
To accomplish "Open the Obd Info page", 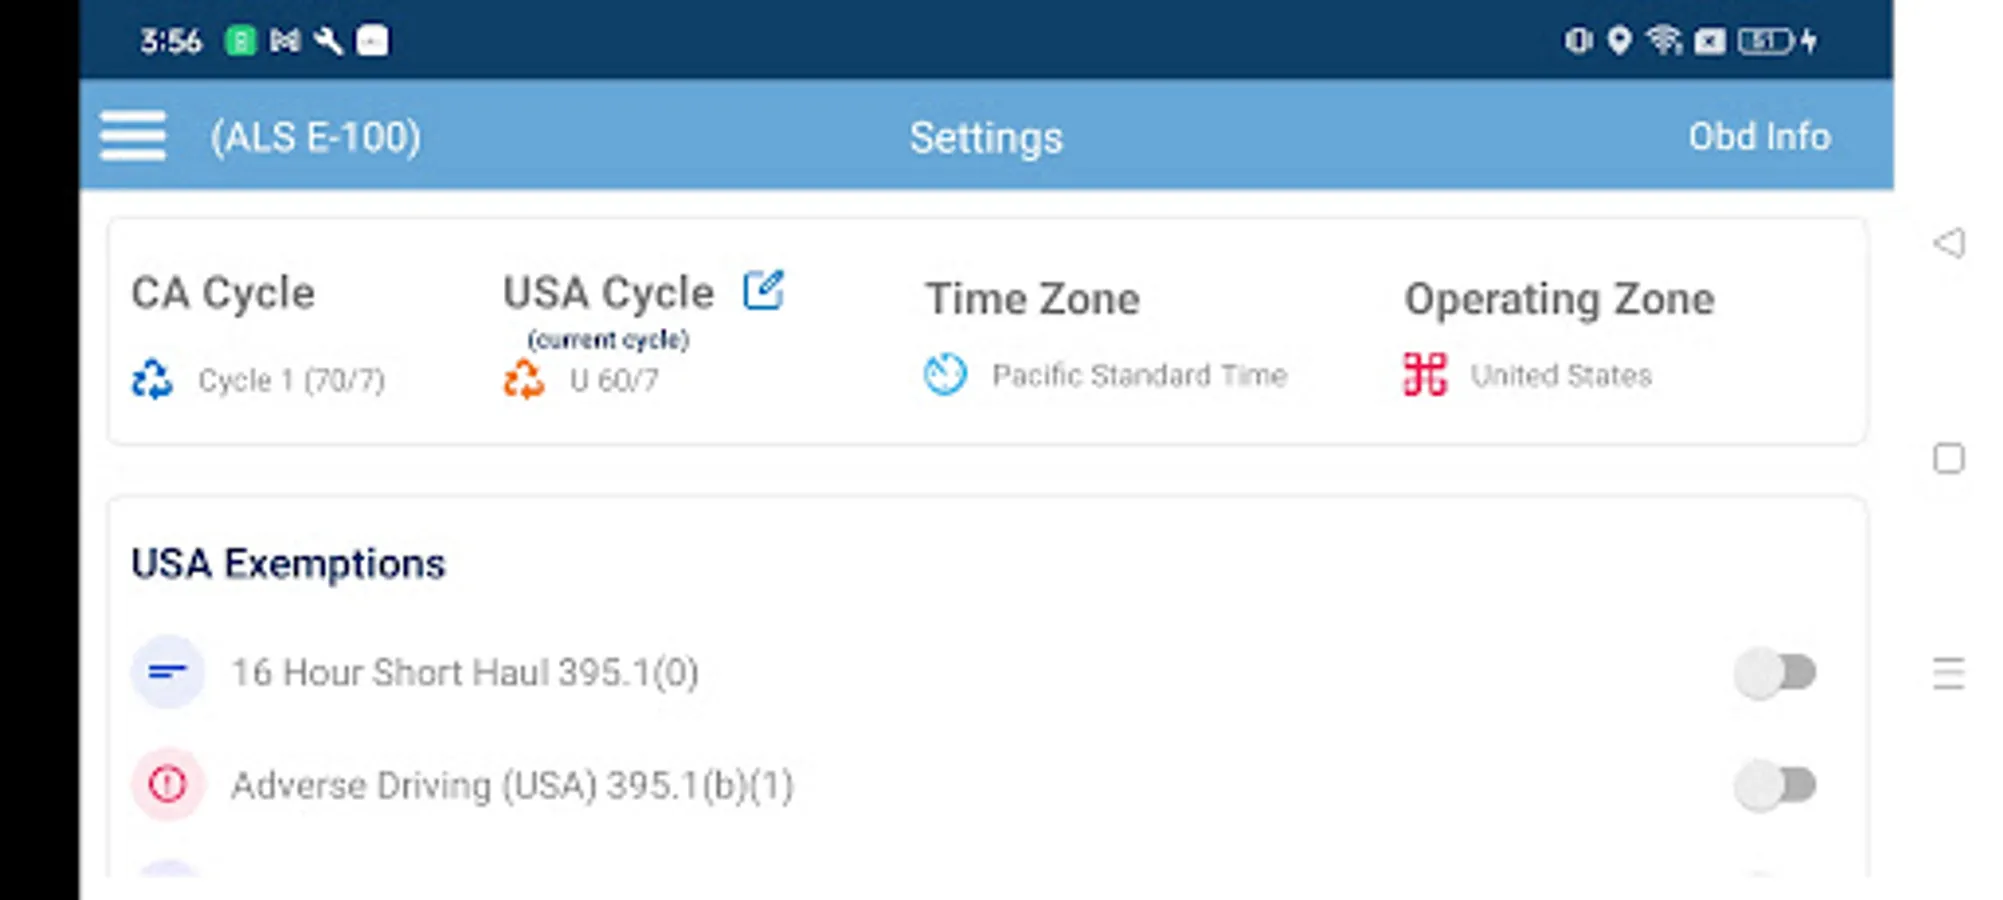I will [x=1759, y=137].
